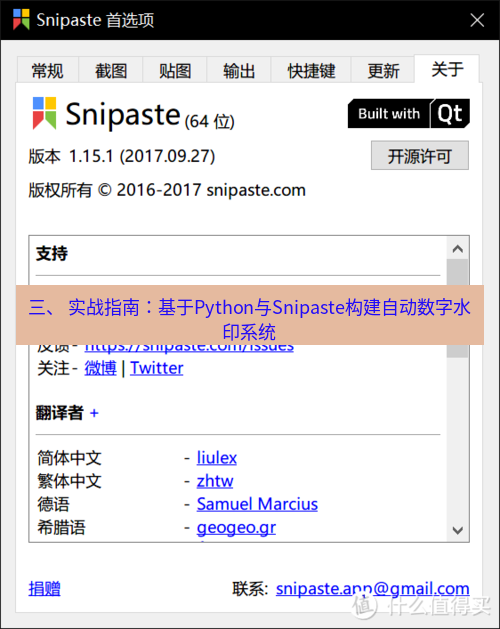Screen dimensions: 500x629
Task: Click the 版权所有 copyright line
Action: 167,190
